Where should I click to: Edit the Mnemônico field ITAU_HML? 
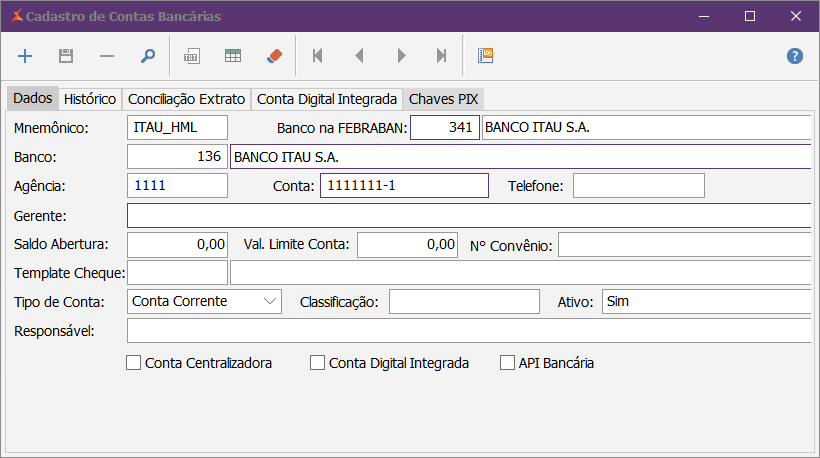pyautogui.click(x=177, y=128)
